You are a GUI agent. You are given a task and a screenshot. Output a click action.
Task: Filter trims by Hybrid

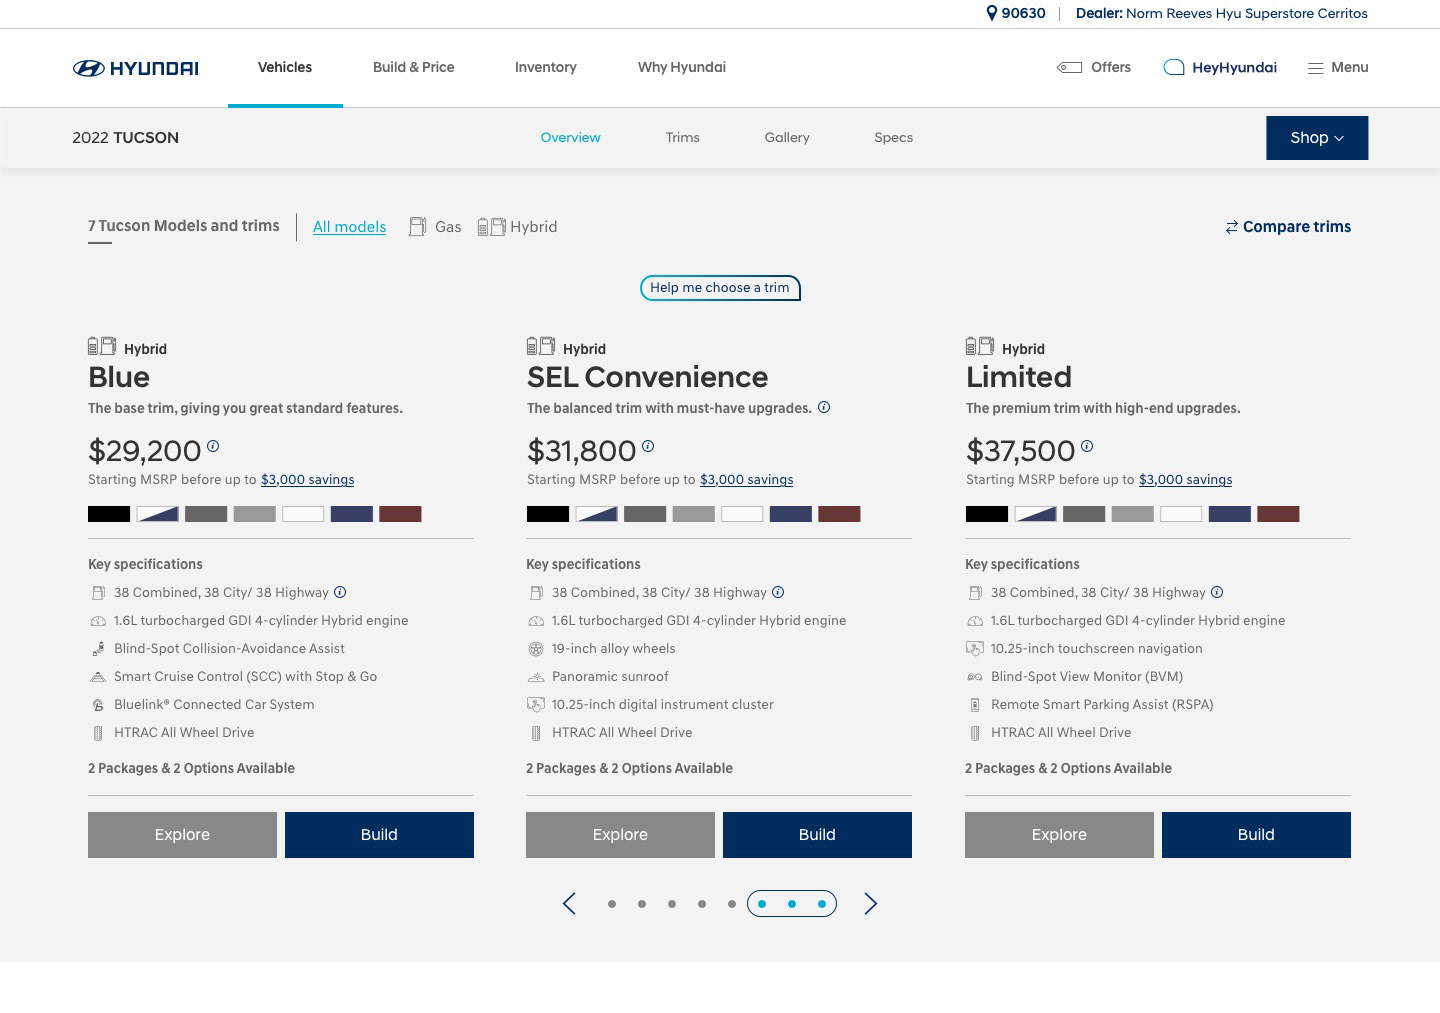(517, 227)
